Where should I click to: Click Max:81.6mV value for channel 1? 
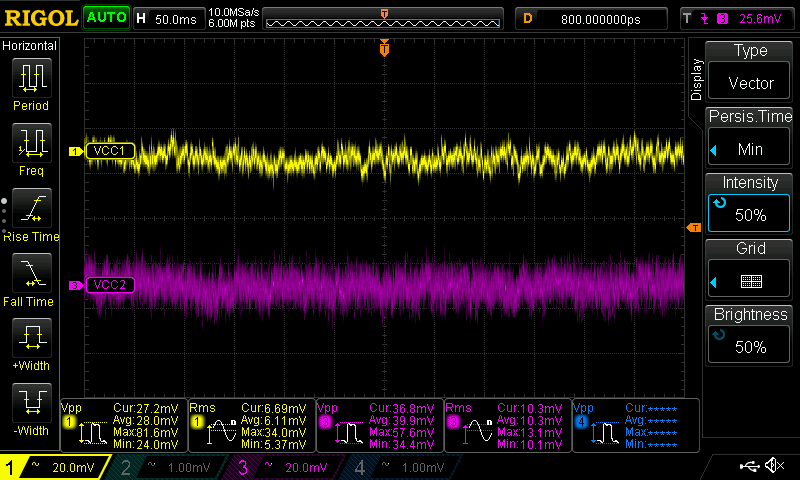click(145, 432)
